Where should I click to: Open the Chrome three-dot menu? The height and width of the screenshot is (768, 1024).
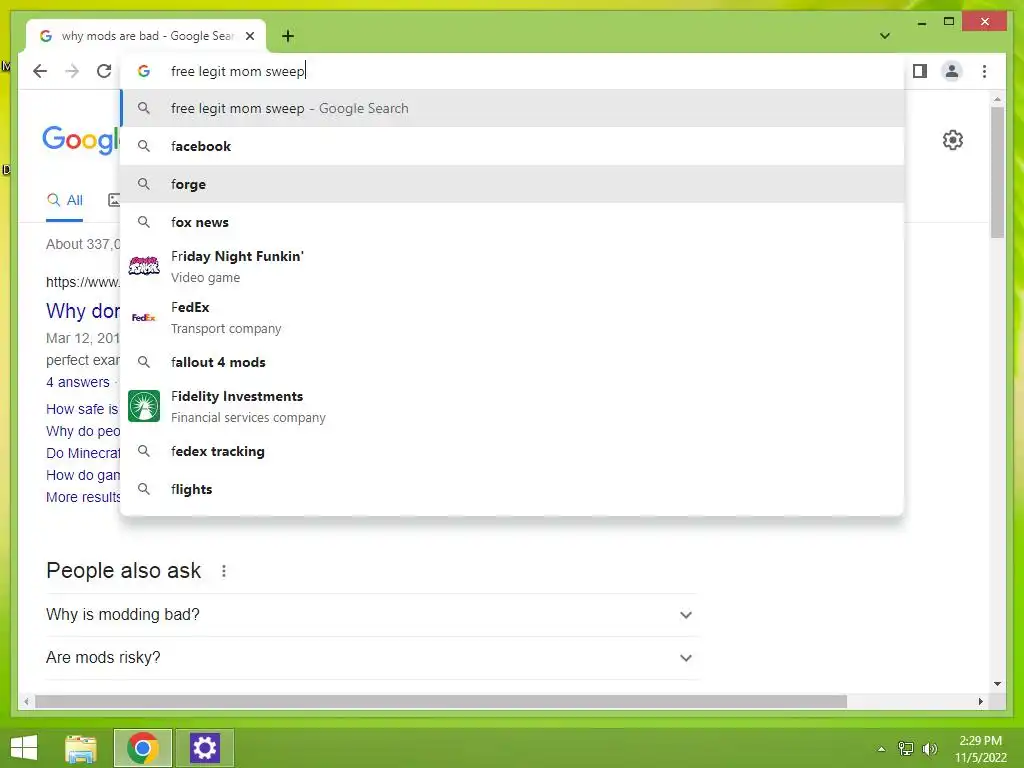click(984, 71)
